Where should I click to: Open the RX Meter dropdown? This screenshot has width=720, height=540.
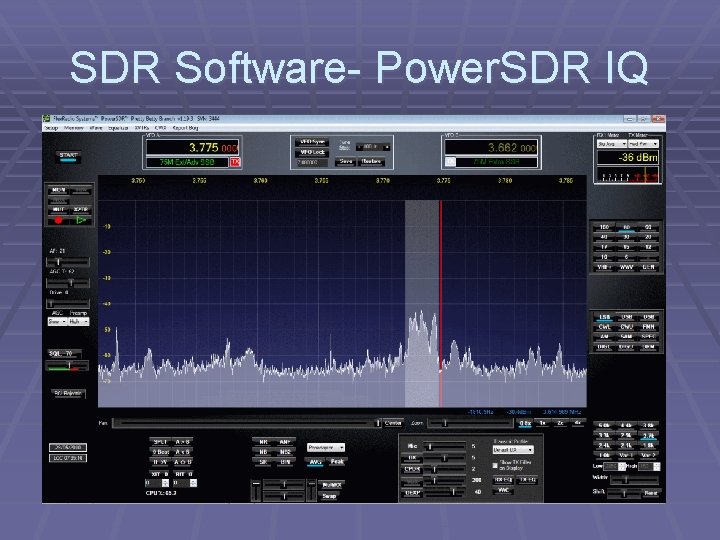coord(612,144)
